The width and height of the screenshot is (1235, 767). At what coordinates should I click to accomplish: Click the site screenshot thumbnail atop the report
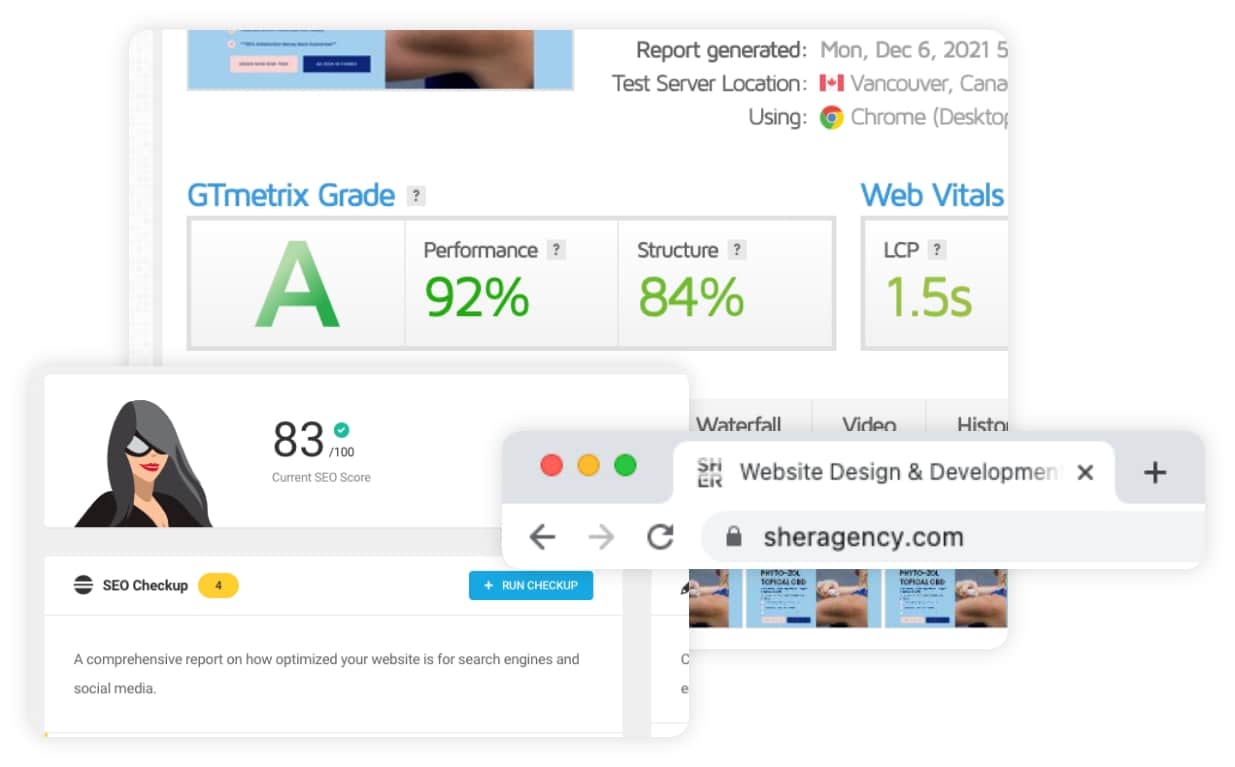click(380, 59)
